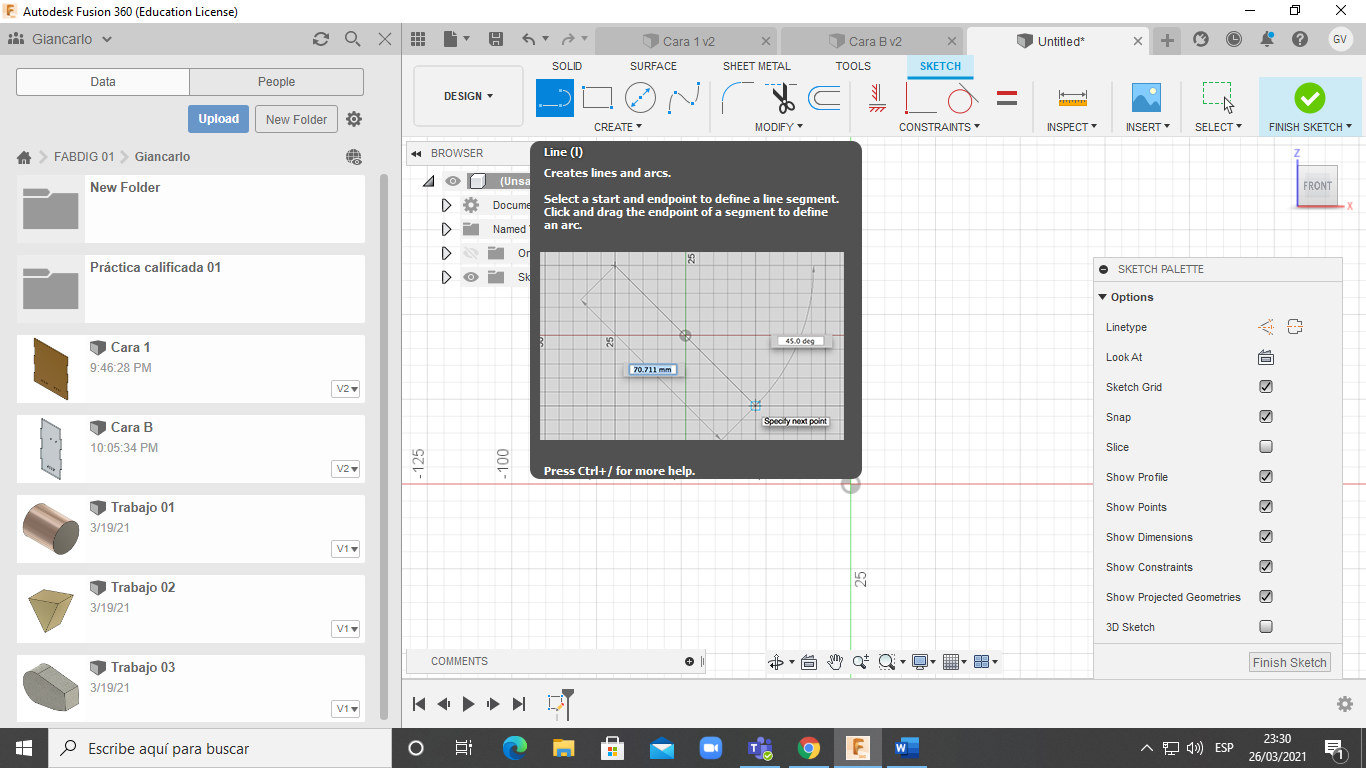The height and width of the screenshot is (768, 1366).
Task: Open notifications bell
Action: point(1267,40)
